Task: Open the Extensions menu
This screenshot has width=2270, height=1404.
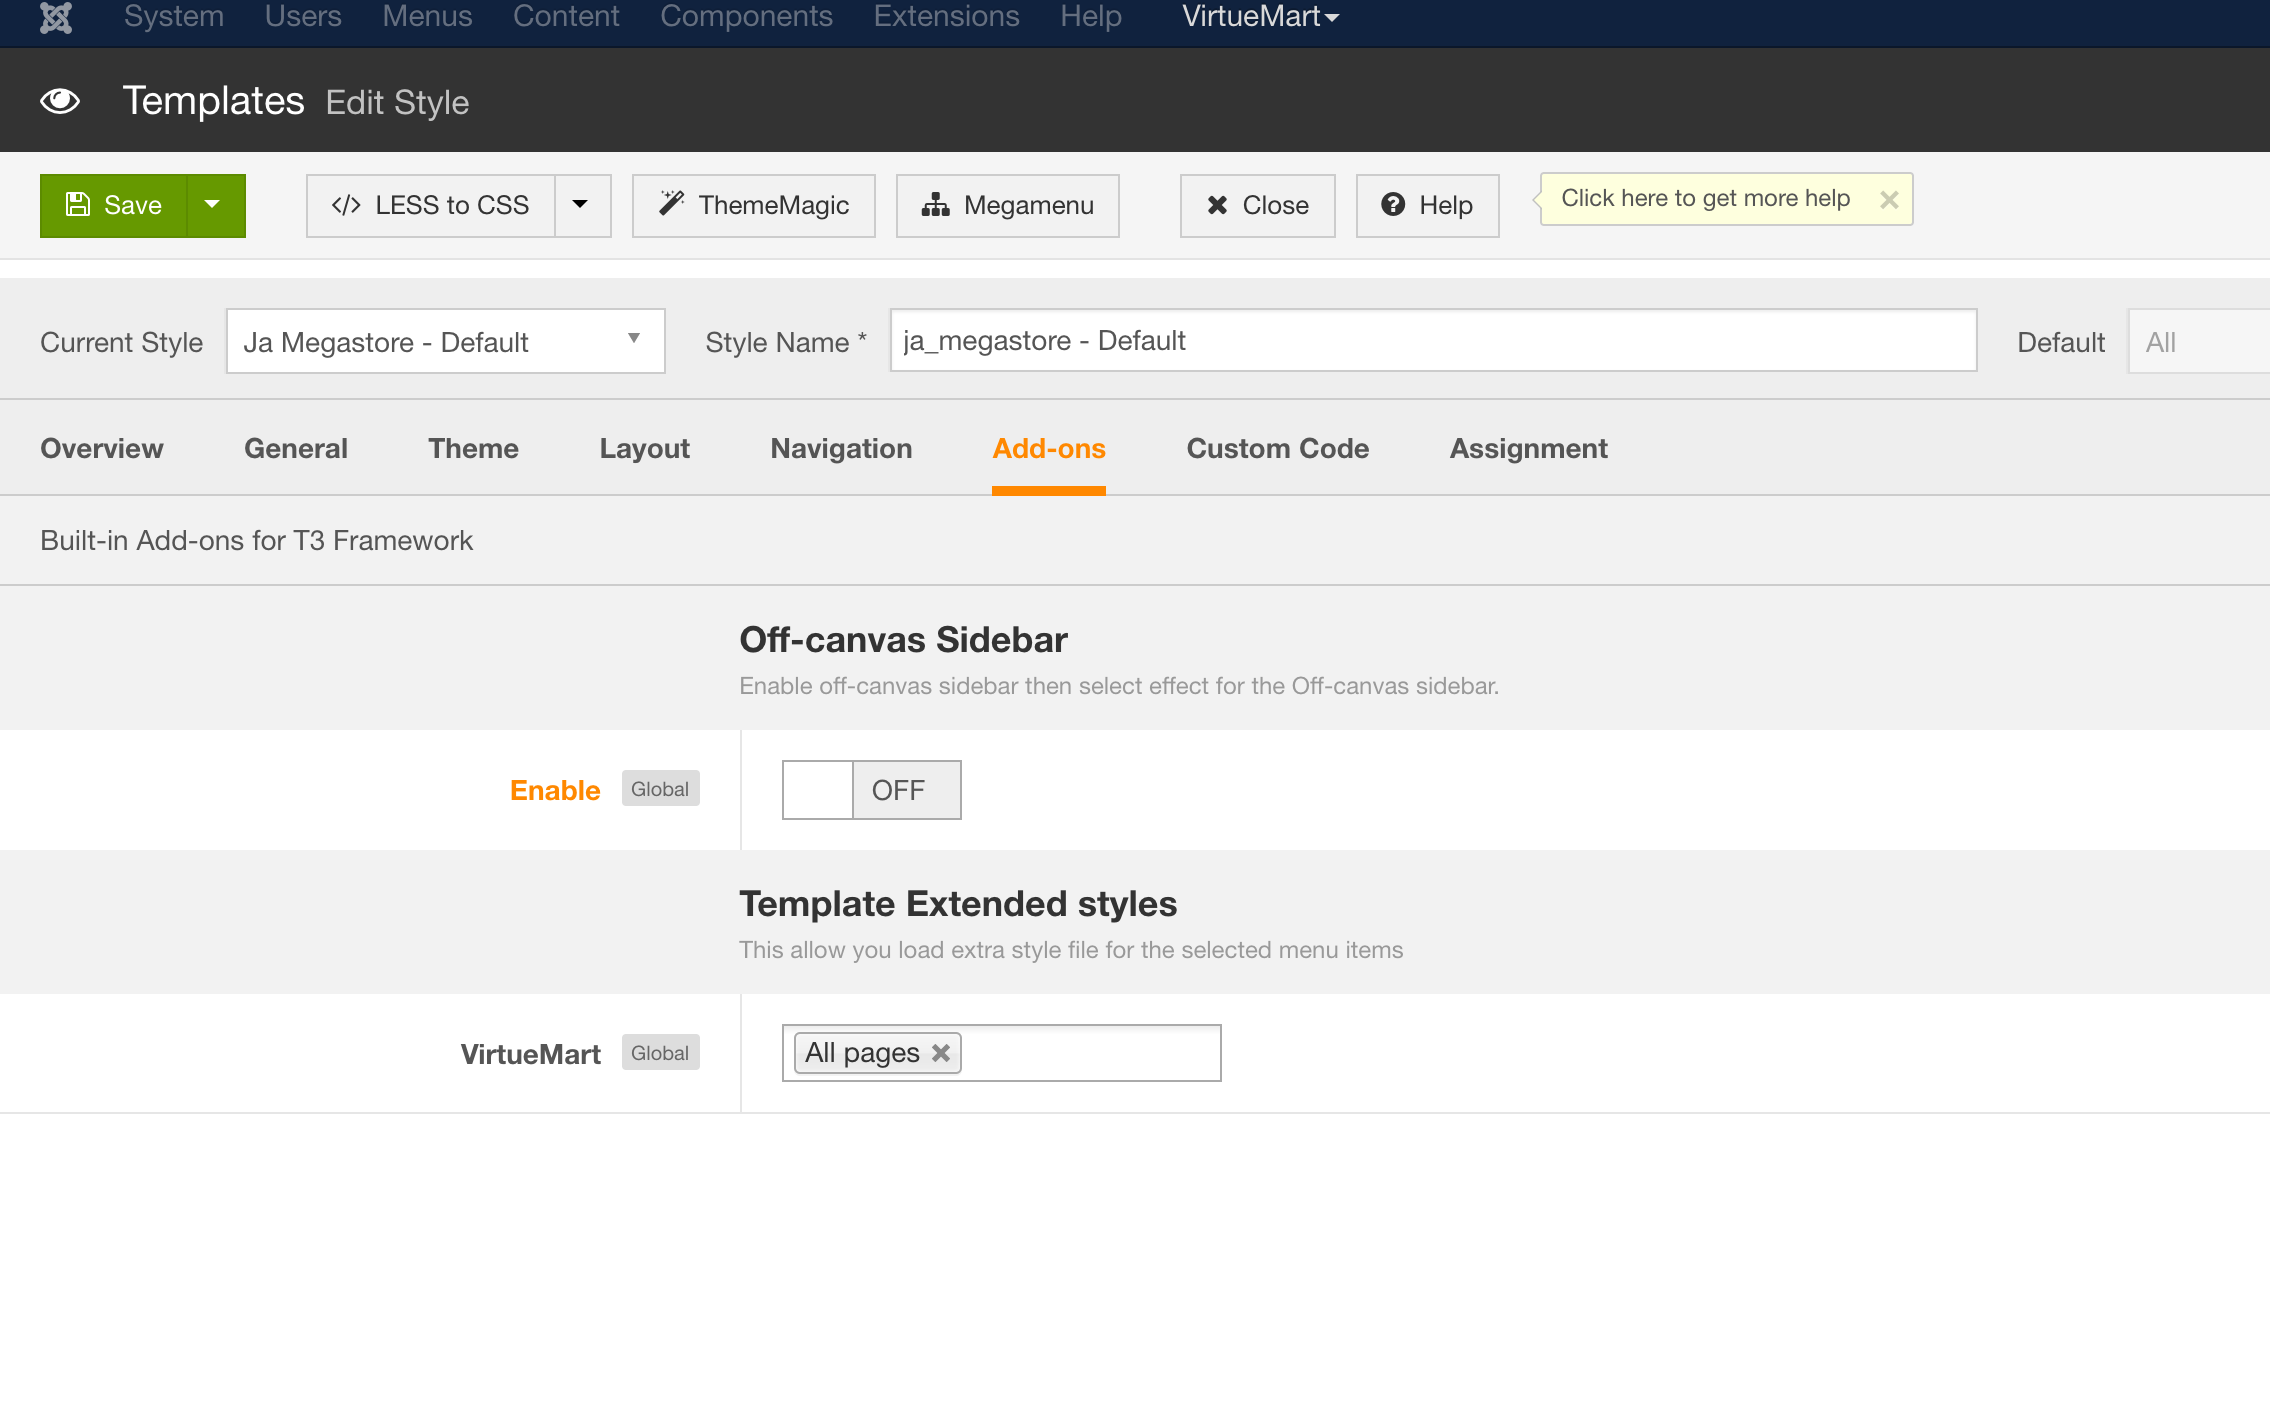Action: point(946,17)
